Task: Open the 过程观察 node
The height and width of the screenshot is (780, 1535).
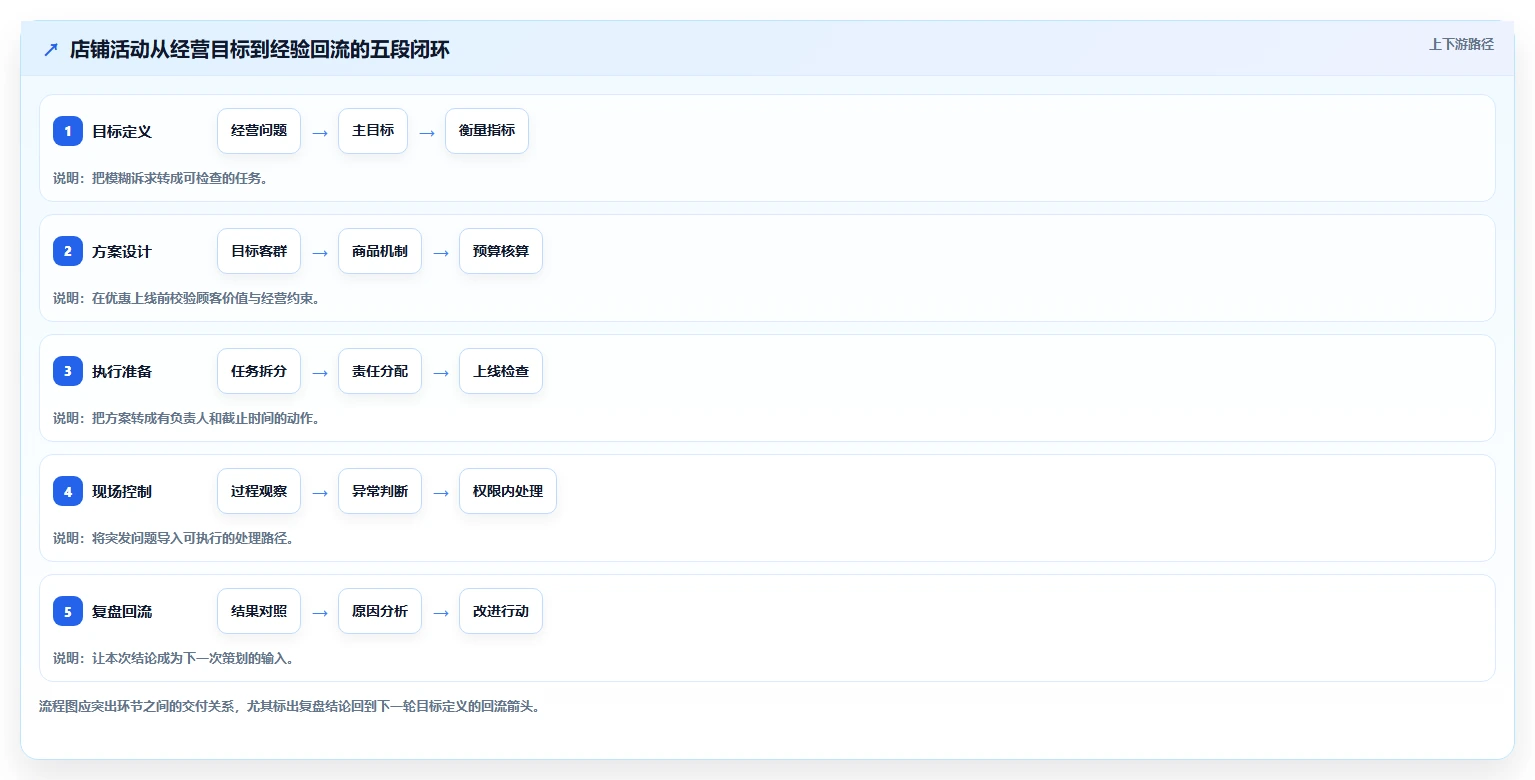Action: [259, 491]
